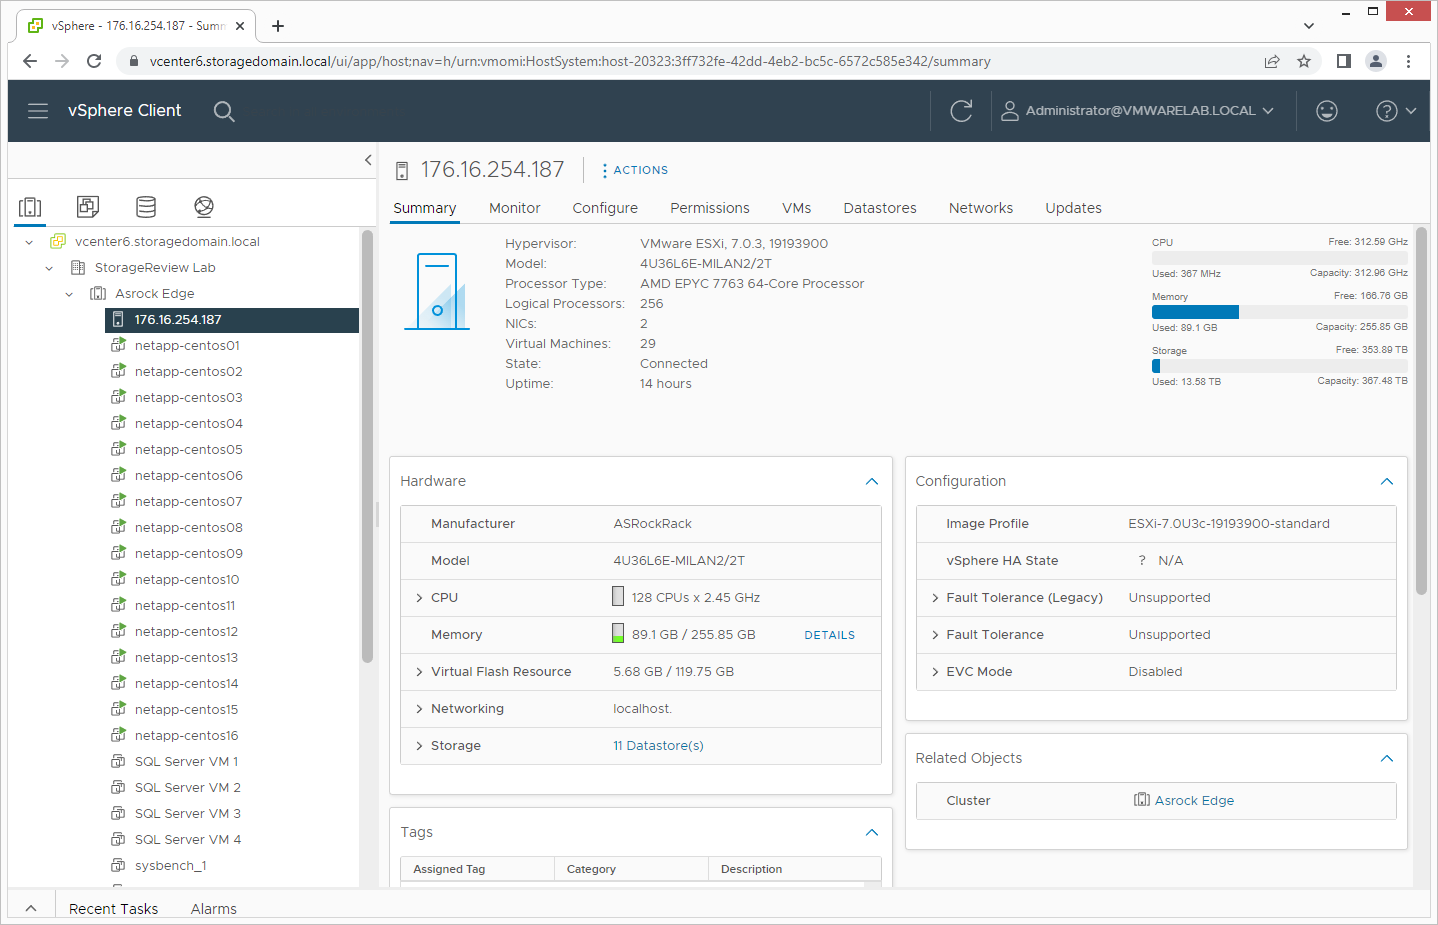
Task: Switch to VMs and Templates inventory view
Action: tap(88, 207)
